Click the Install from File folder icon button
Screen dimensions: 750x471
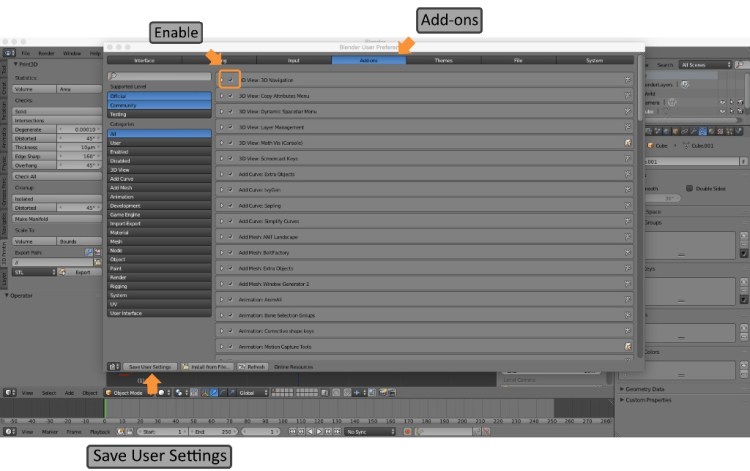pyautogui.click(x=207, y=367)
